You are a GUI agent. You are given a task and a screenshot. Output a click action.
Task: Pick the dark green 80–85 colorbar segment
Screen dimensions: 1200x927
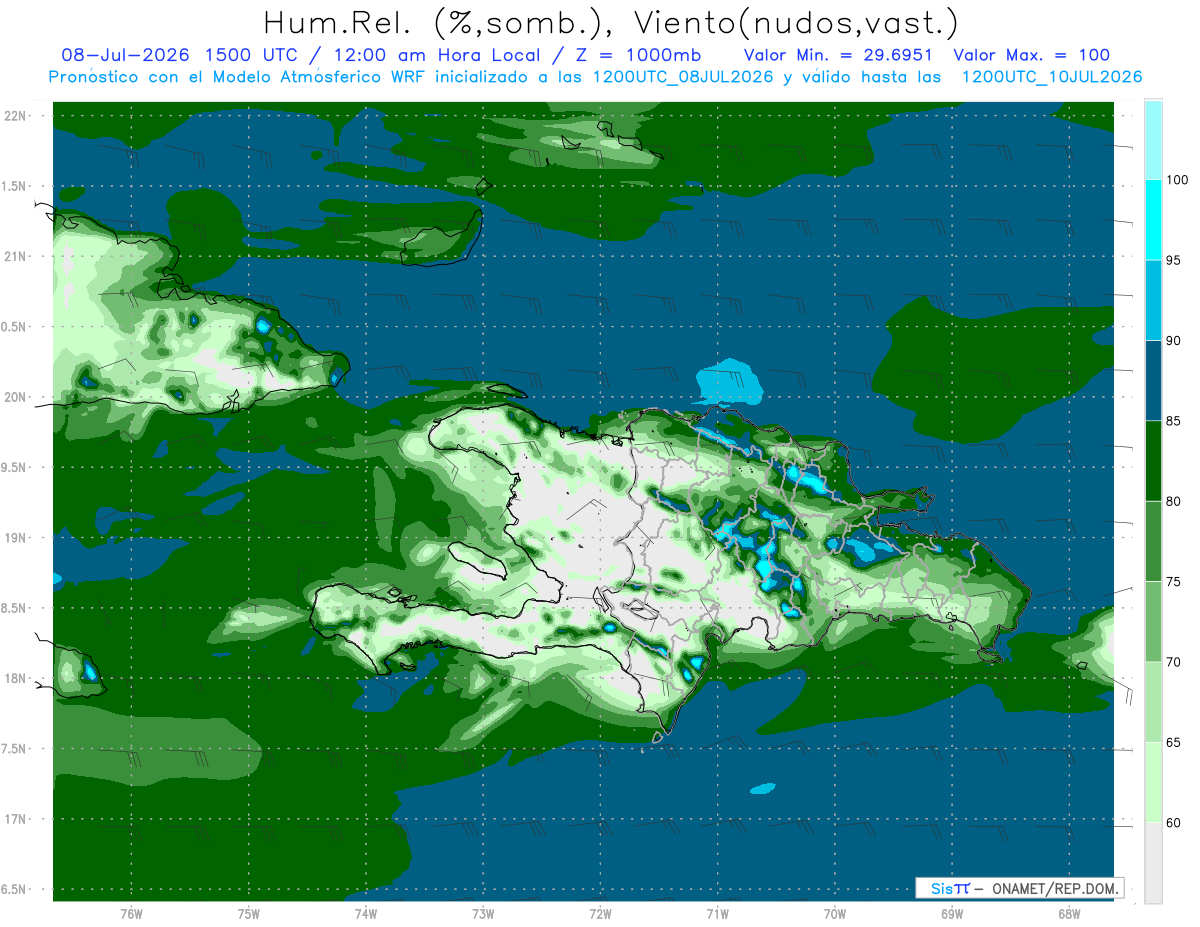pyautogui.click(x=1153, y=461)
